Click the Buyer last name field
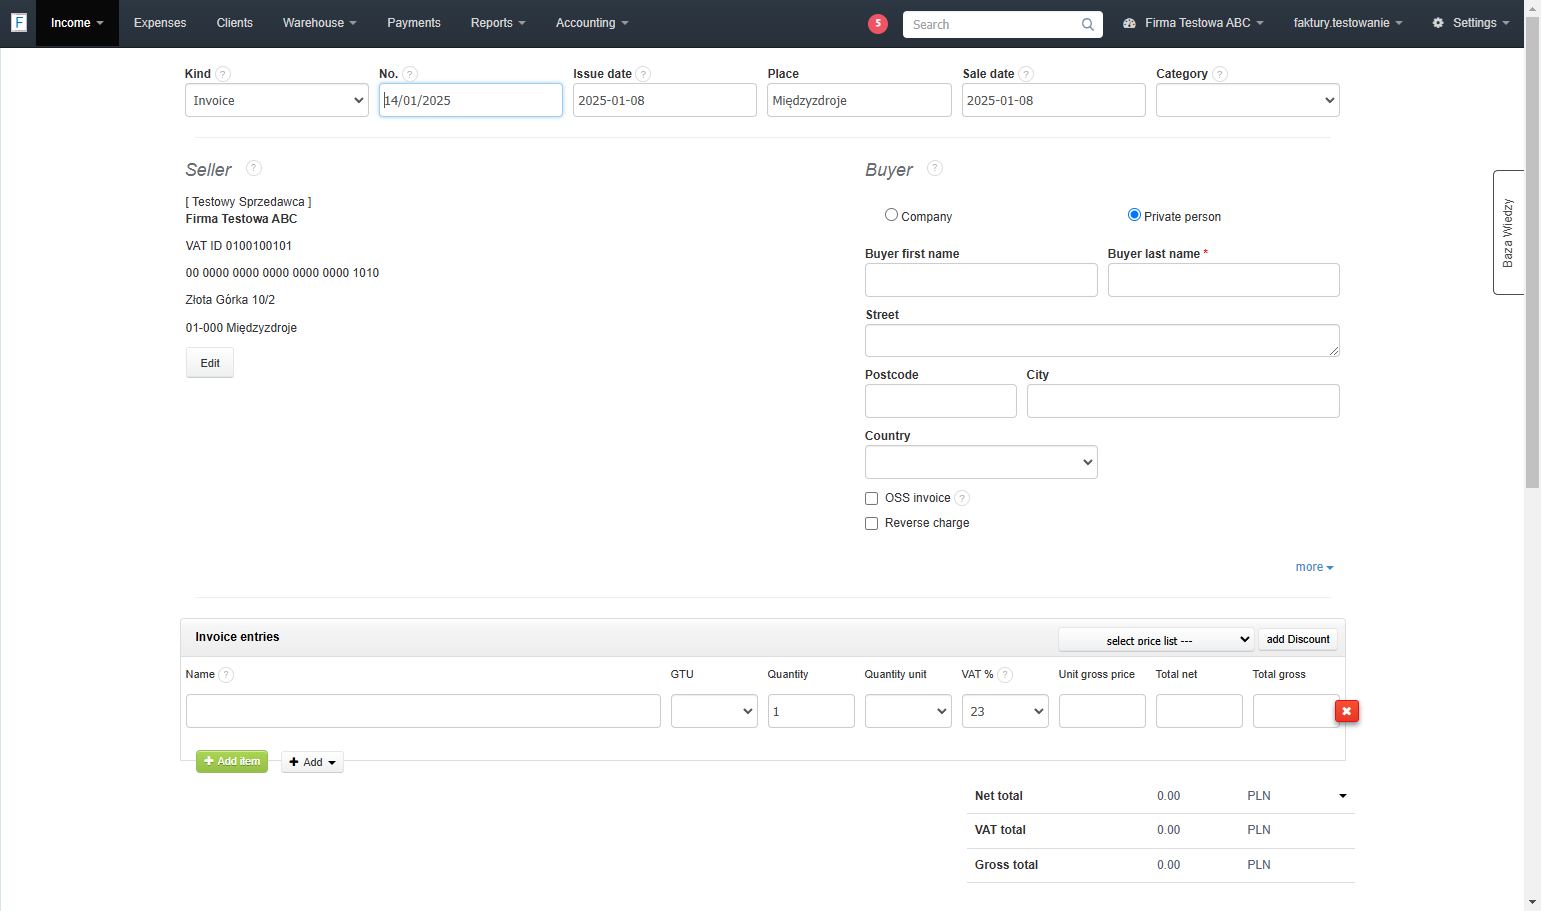The image size is (1541, 911). (1223, 280)
